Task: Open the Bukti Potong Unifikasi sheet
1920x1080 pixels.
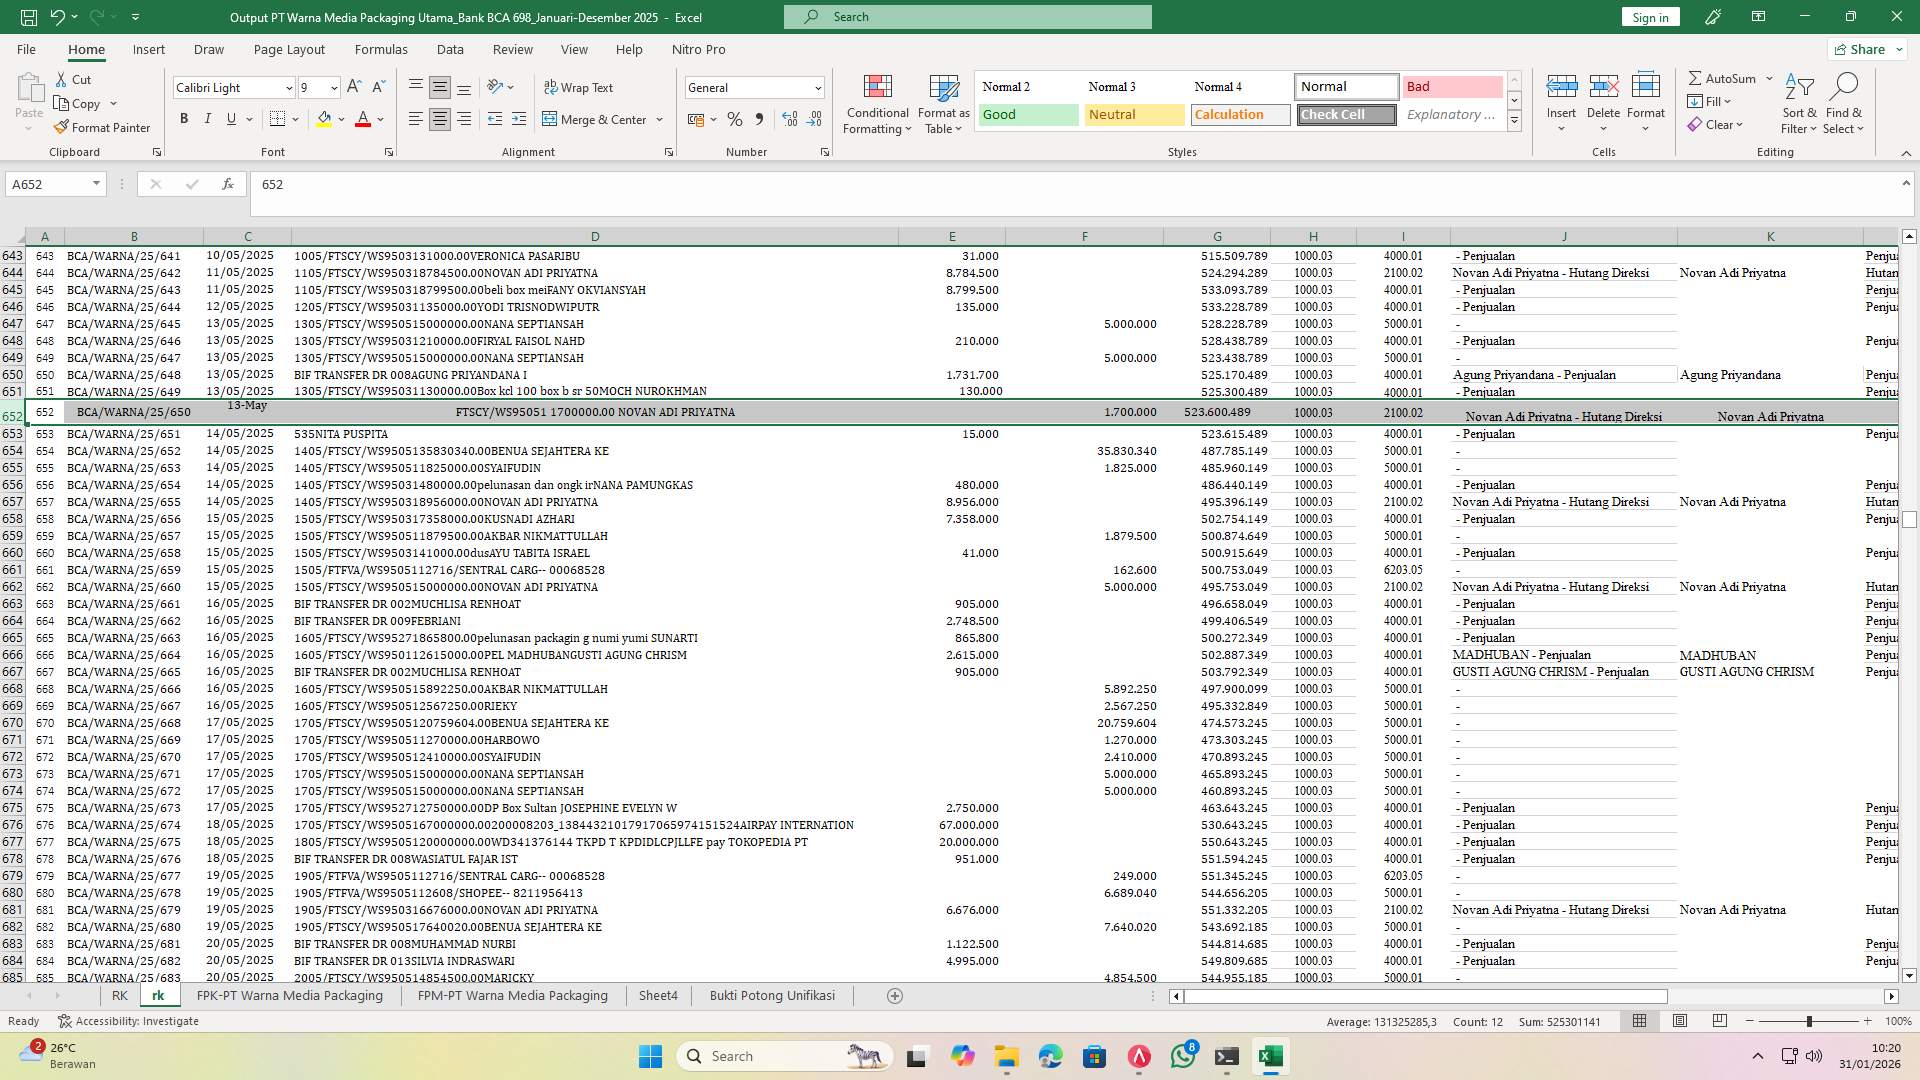Action: (772, 995)
